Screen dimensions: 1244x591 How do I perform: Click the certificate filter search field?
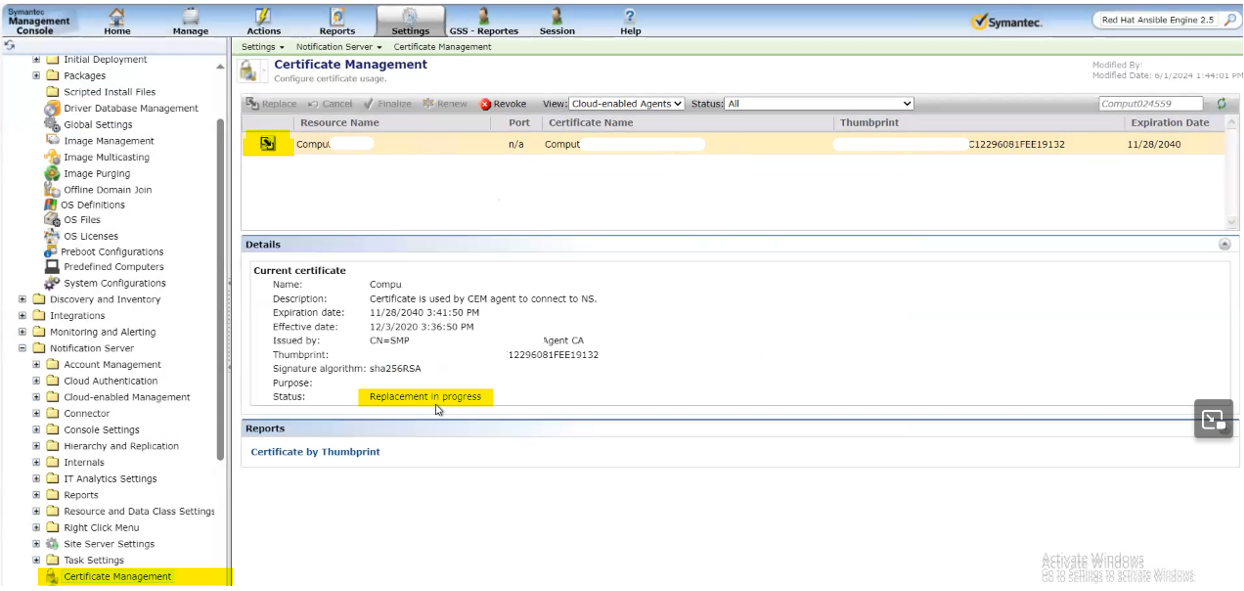[1149, 104]
